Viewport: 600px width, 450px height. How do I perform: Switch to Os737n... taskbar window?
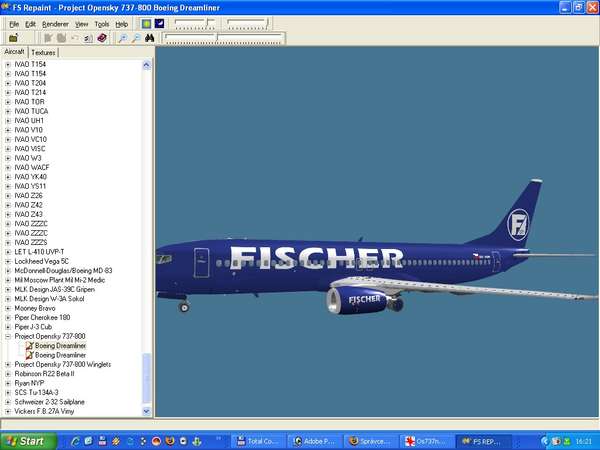tap(427, 441)
